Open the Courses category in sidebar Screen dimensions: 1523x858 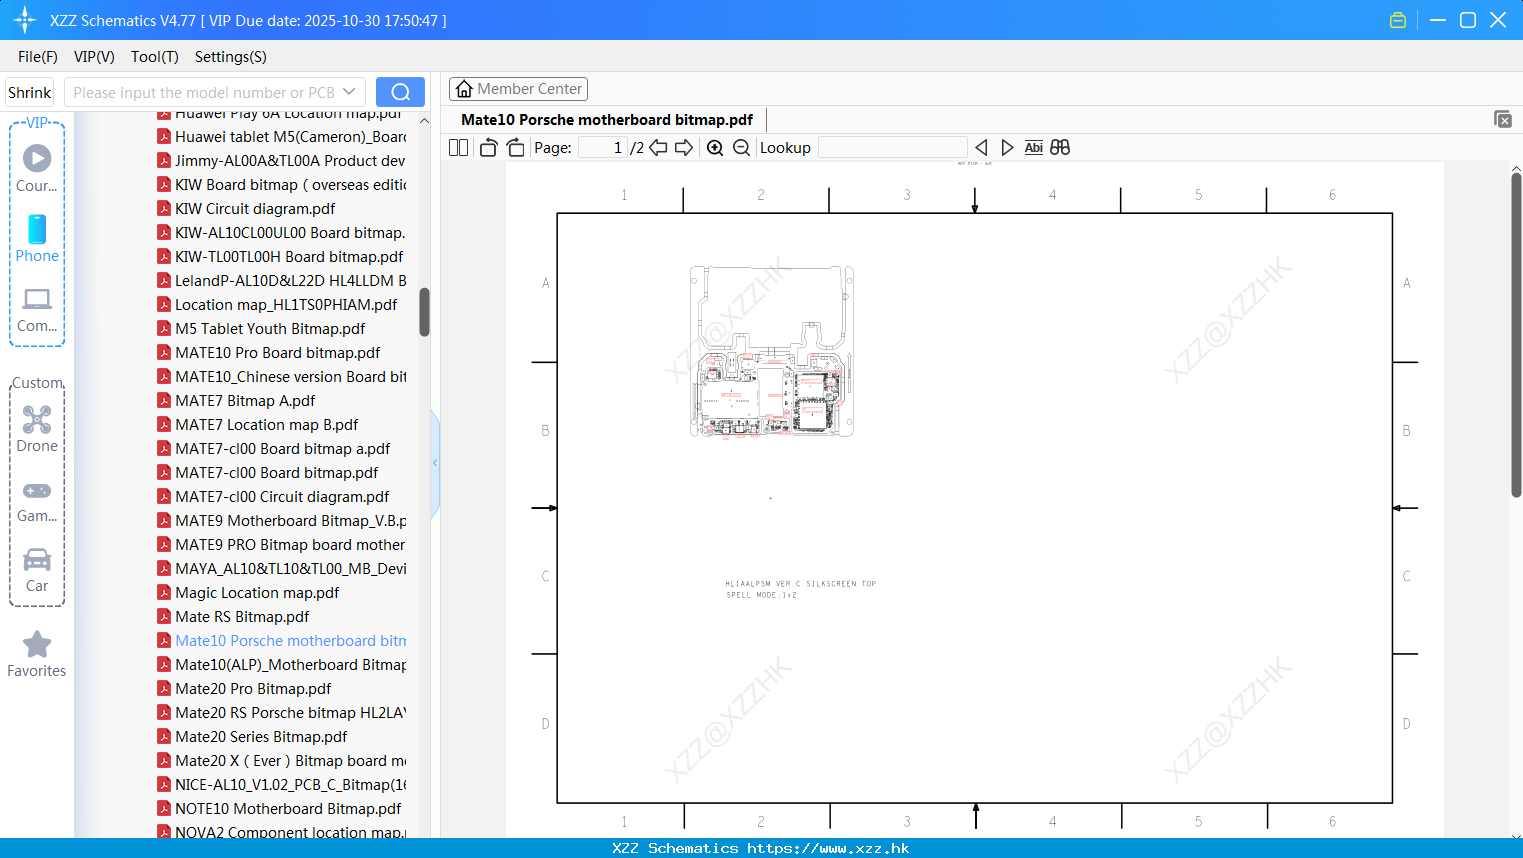tap(37, 169)
